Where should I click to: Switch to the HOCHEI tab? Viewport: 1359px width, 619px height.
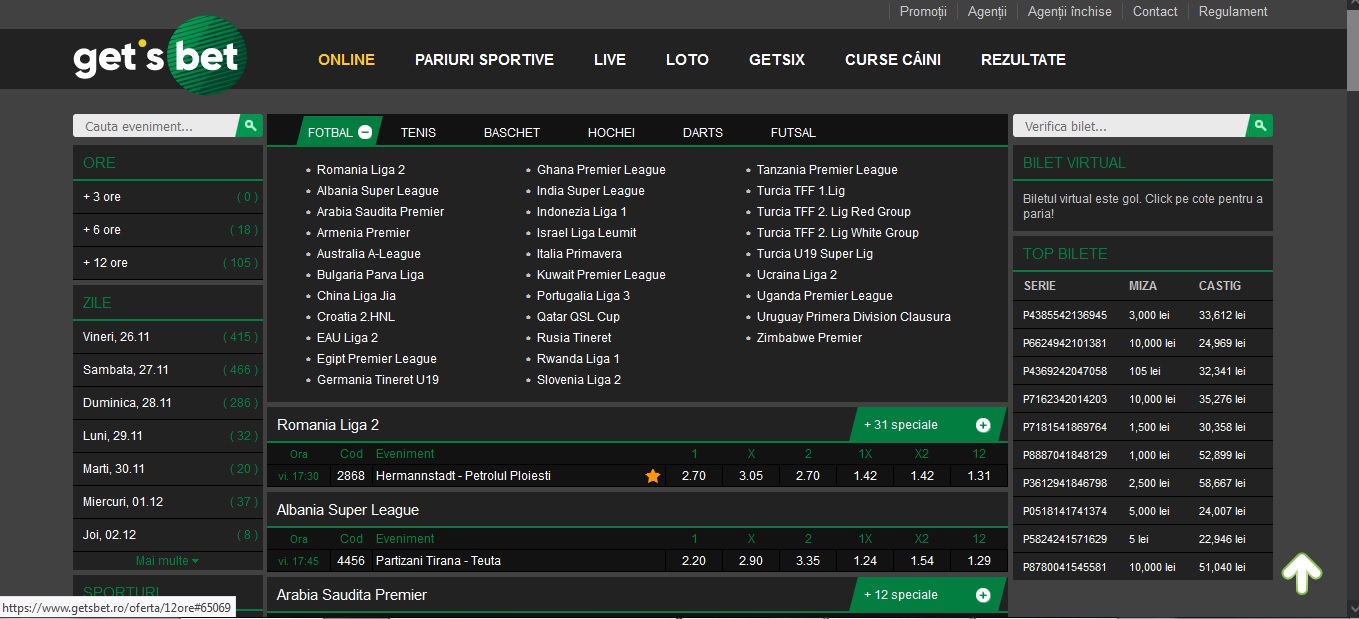(x=611, y=132)
